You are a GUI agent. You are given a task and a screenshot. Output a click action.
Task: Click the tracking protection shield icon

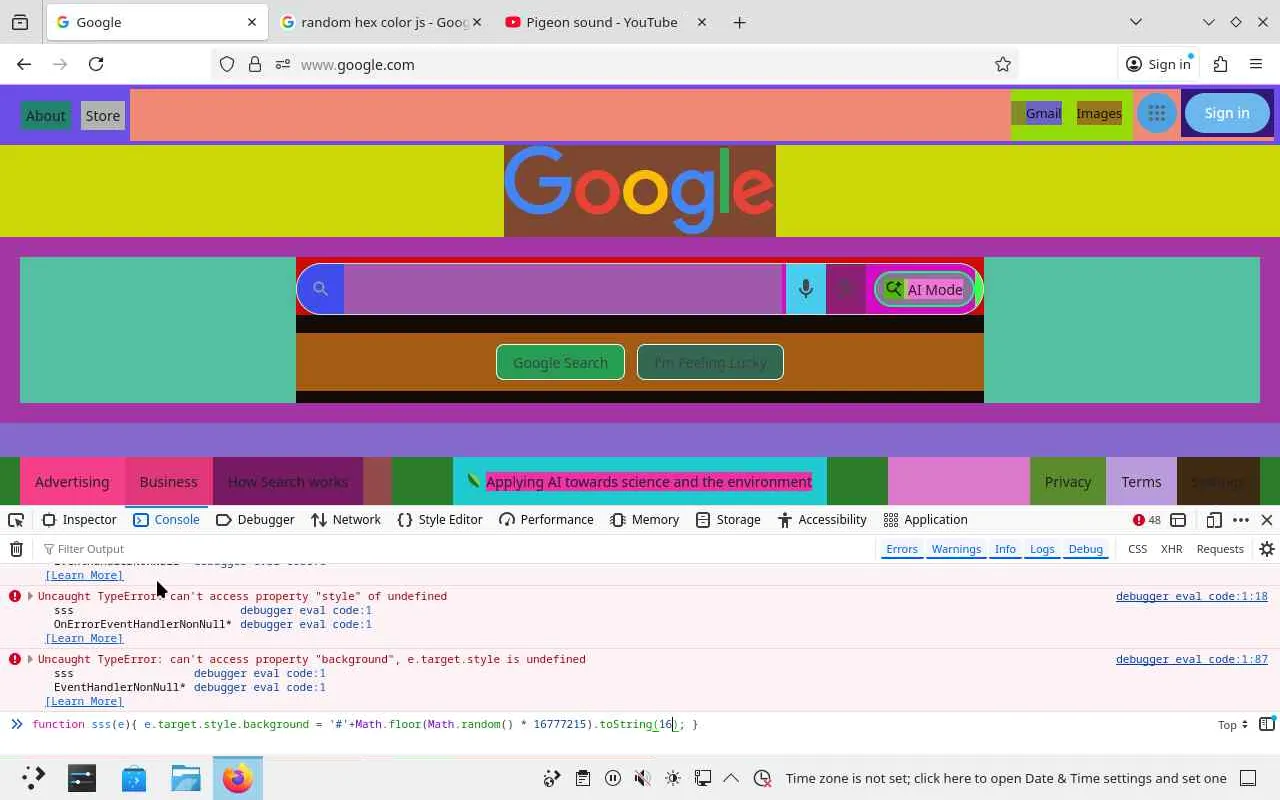pyautogui.click(x=227, y=64)
